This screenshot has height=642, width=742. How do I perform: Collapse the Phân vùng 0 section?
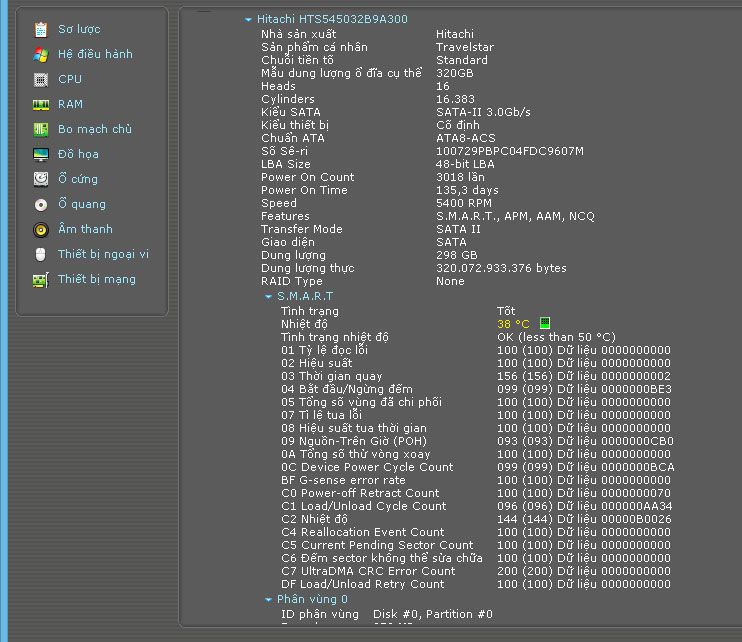pos(268,600)
